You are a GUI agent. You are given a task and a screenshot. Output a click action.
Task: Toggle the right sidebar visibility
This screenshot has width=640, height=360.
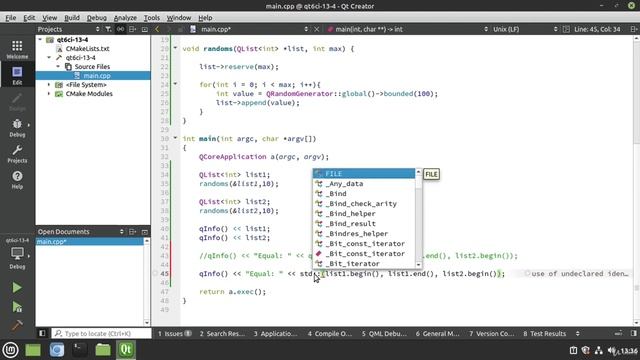point(633,333)
